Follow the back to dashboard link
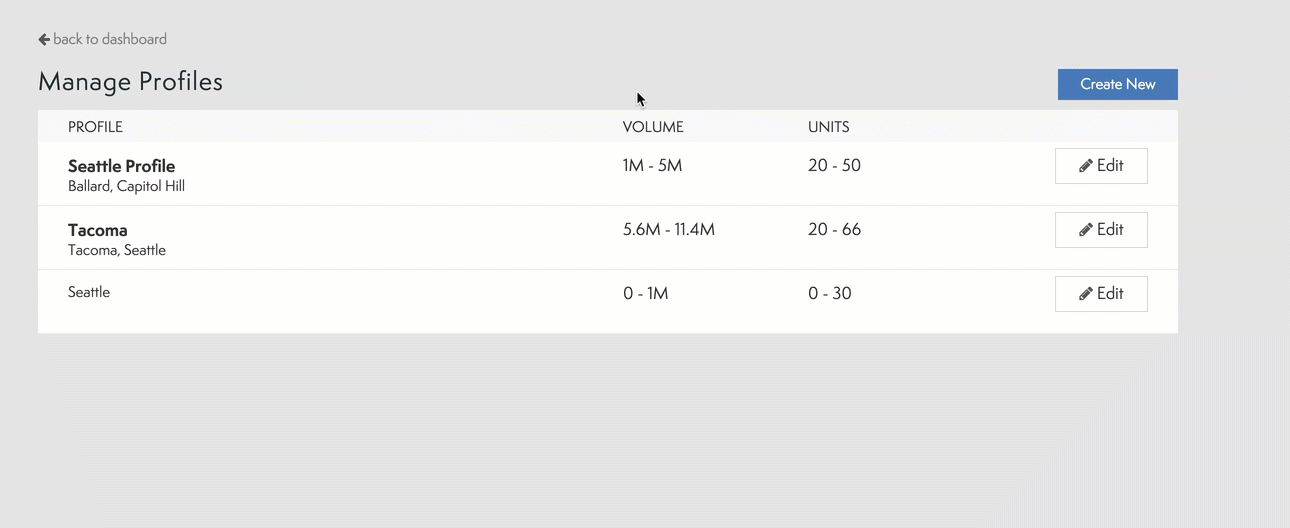1290x528 pixels. tap(109, 39)
